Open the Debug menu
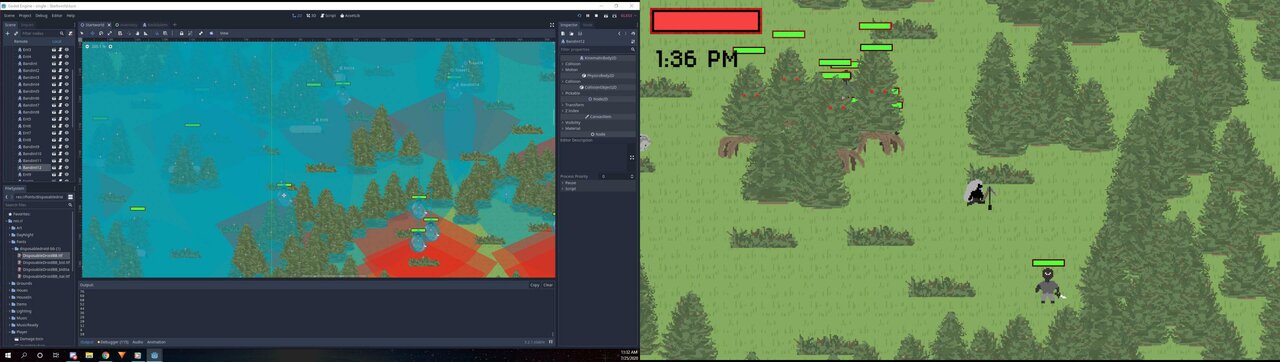This screenshot has width=1280, height=362. pos(41,15)
